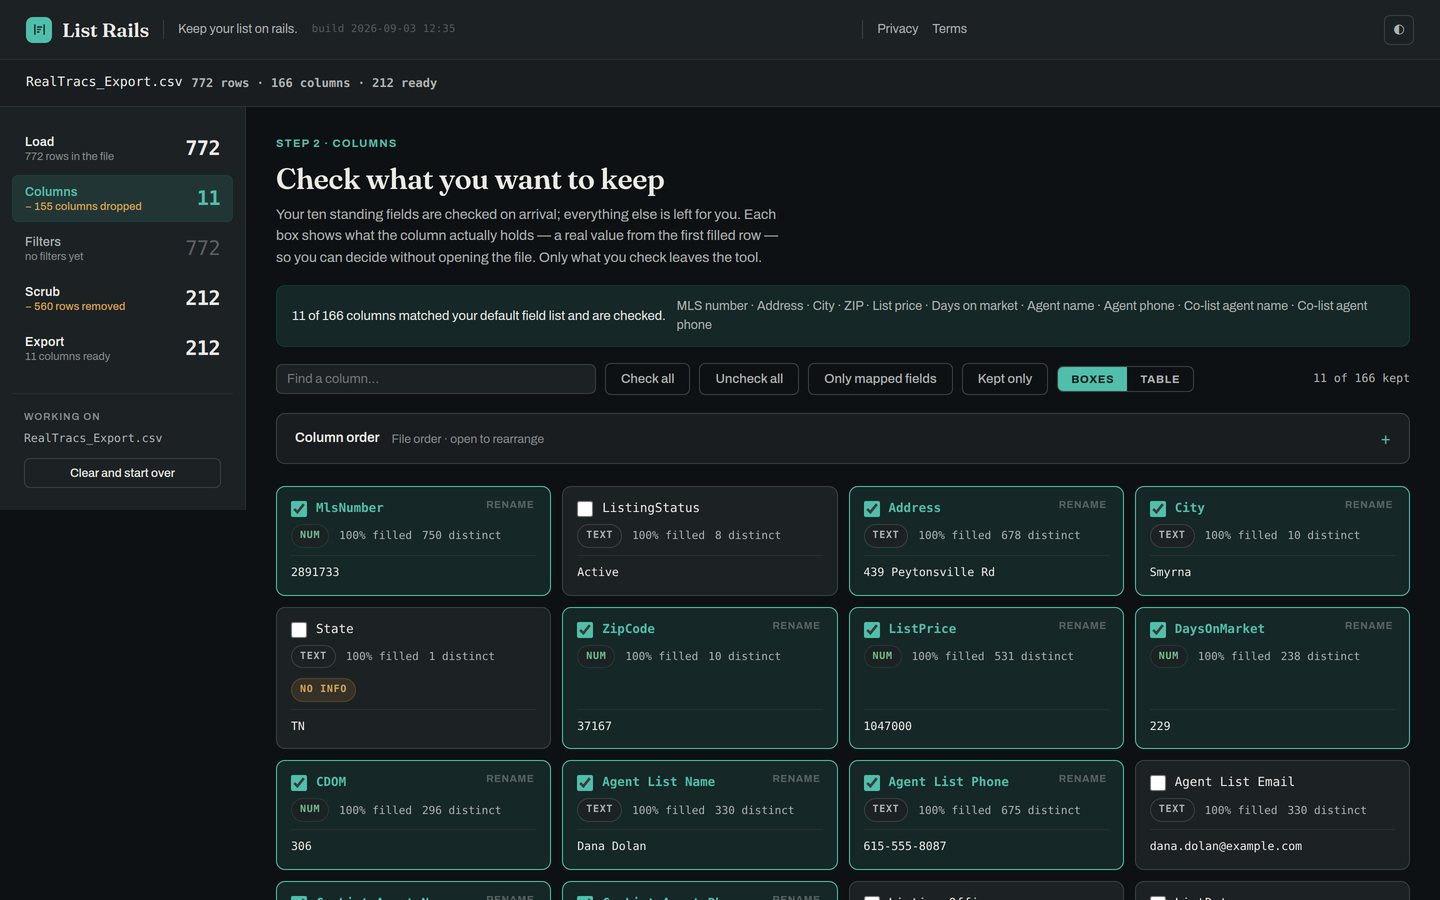The width and height of the screenshot is (1440, 900).
Task: Click the Uncheck all button
Action: [x=749, y=379]
